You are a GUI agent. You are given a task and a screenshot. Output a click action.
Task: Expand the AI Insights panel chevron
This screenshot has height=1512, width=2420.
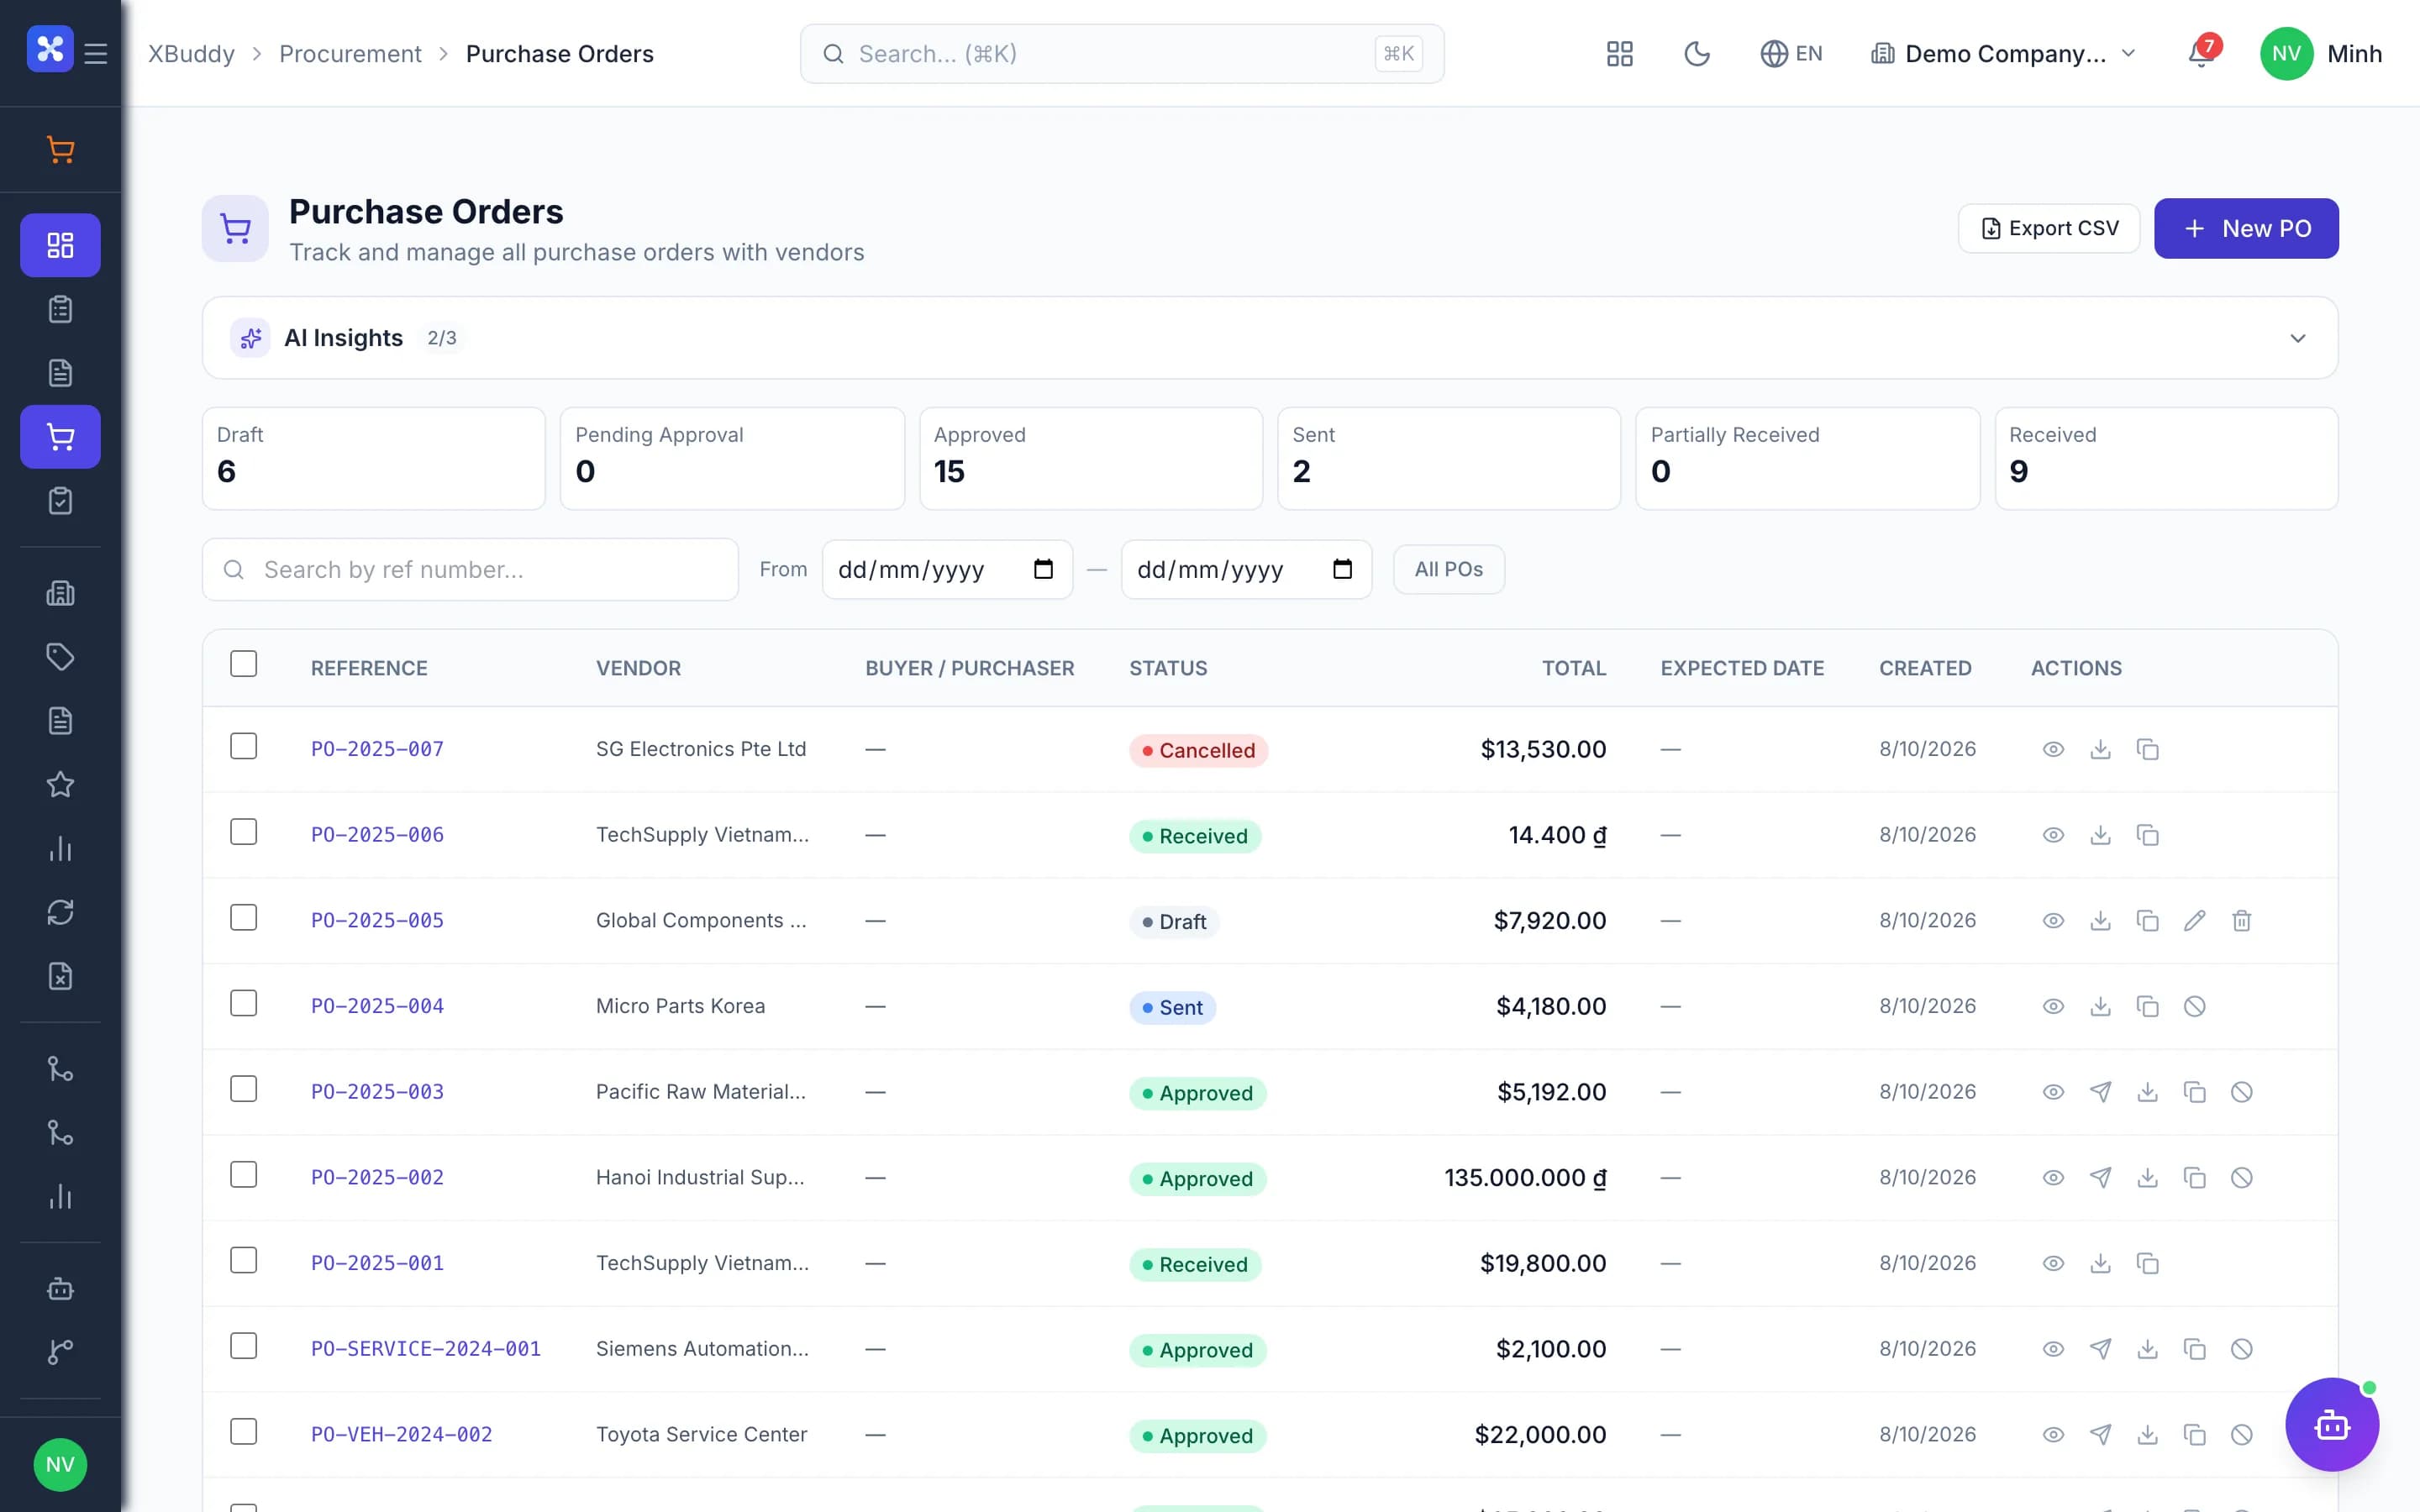[2297, 338]
